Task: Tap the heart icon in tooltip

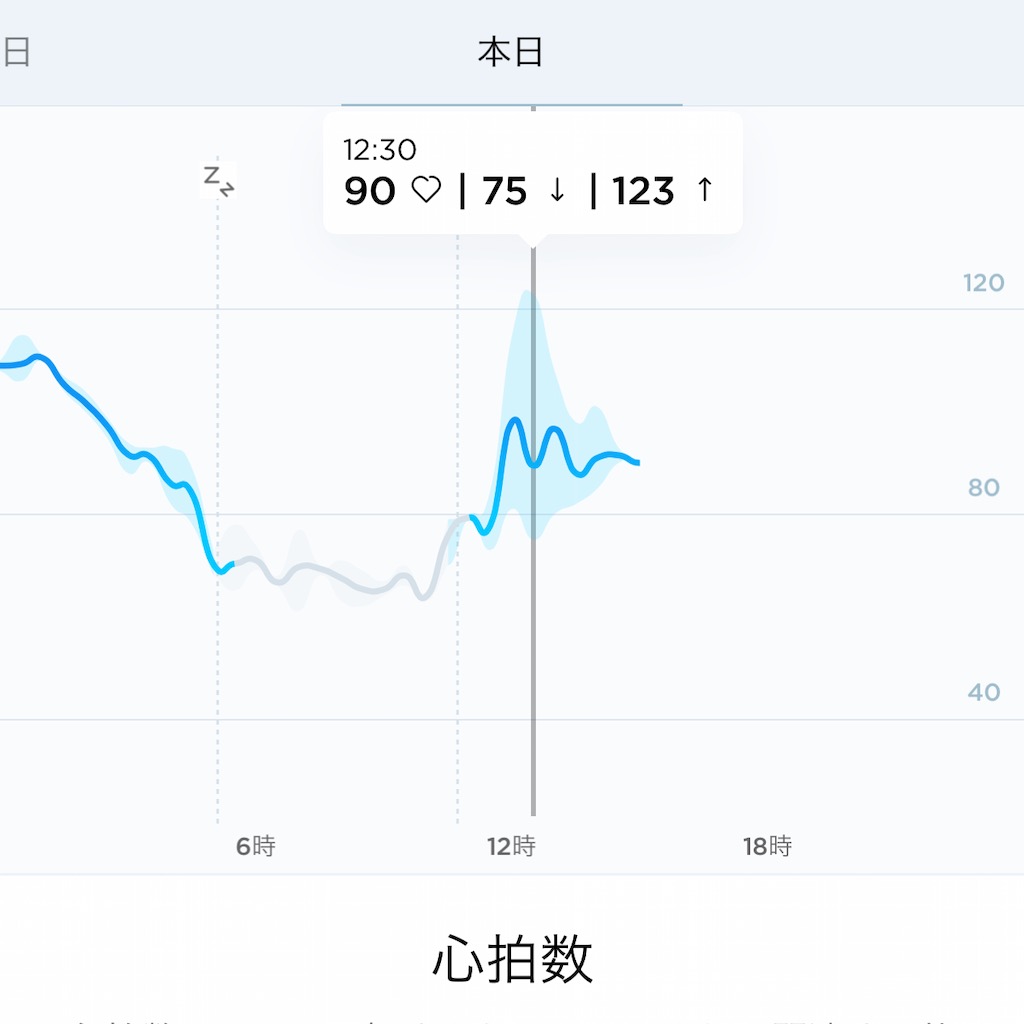Action: pyautogui.click(x=426, y=190)
